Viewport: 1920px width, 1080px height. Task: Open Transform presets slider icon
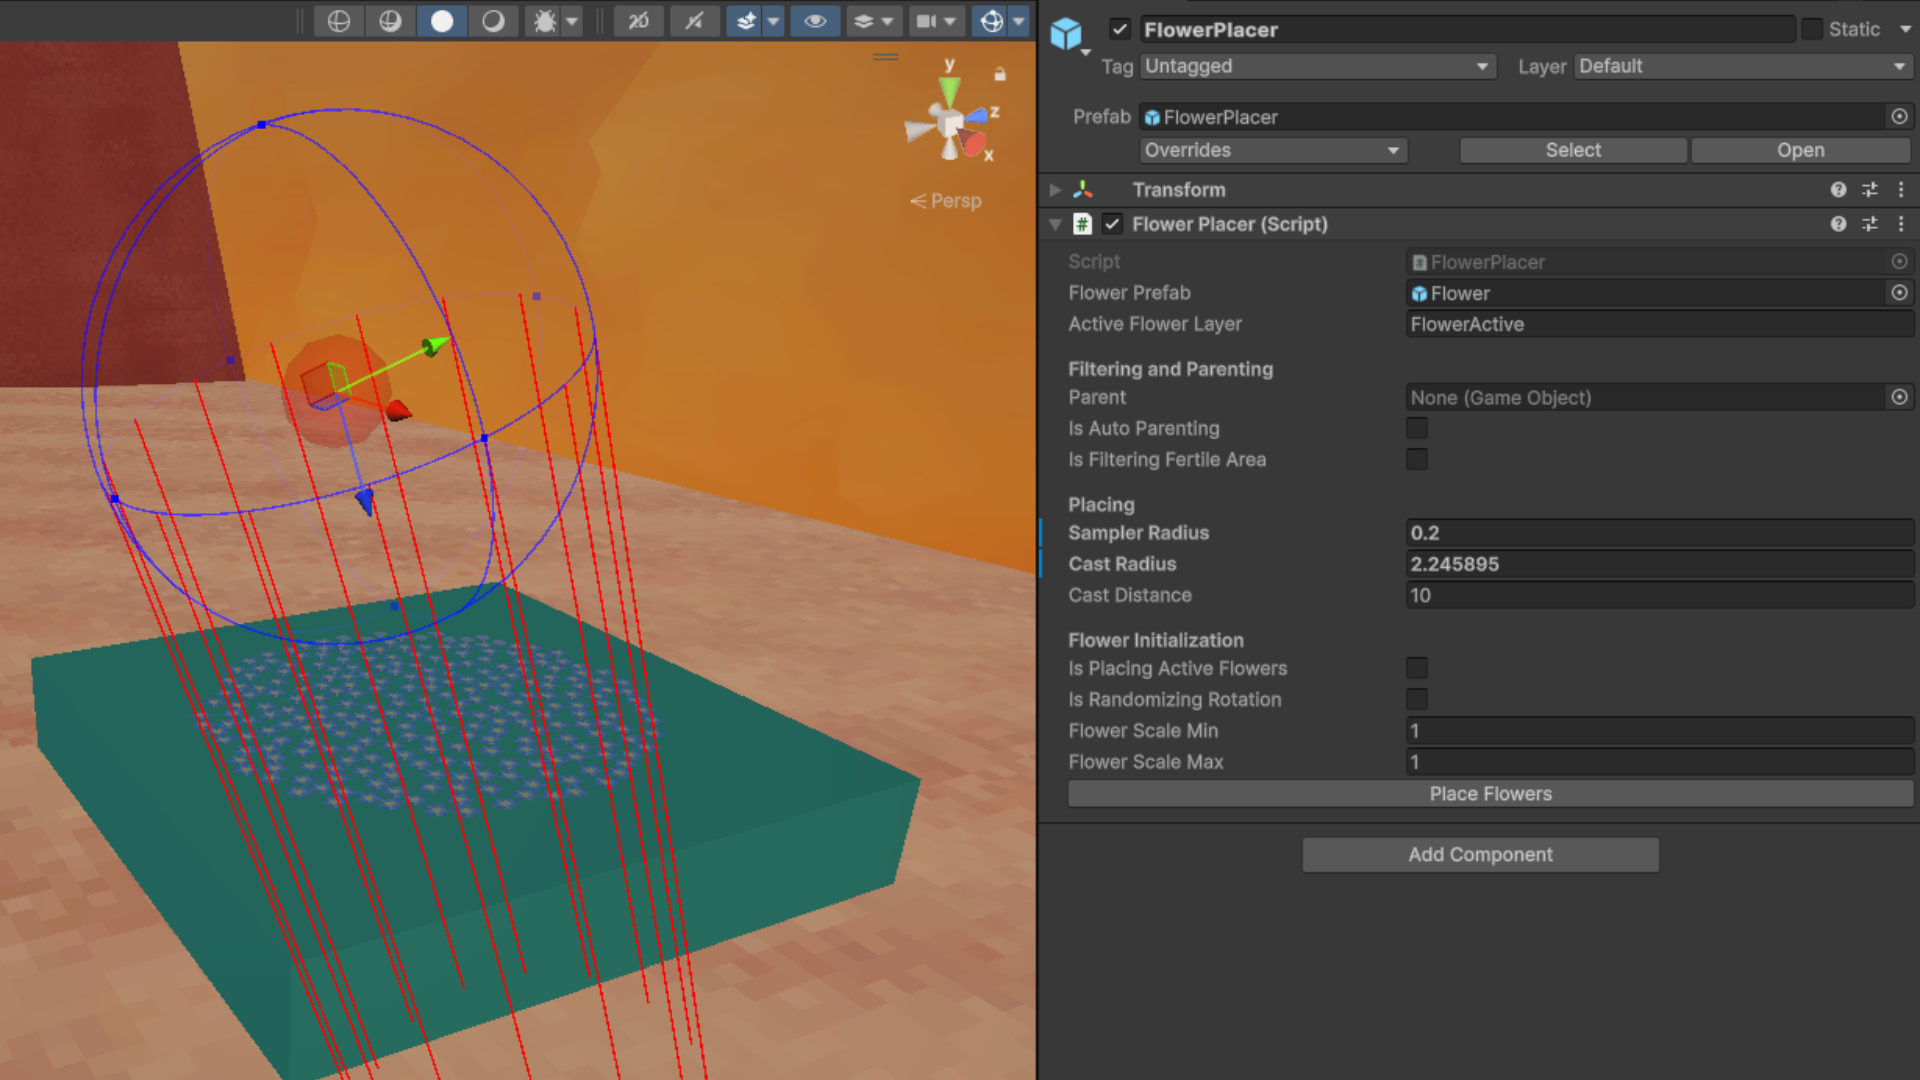tap(1870, 190)
